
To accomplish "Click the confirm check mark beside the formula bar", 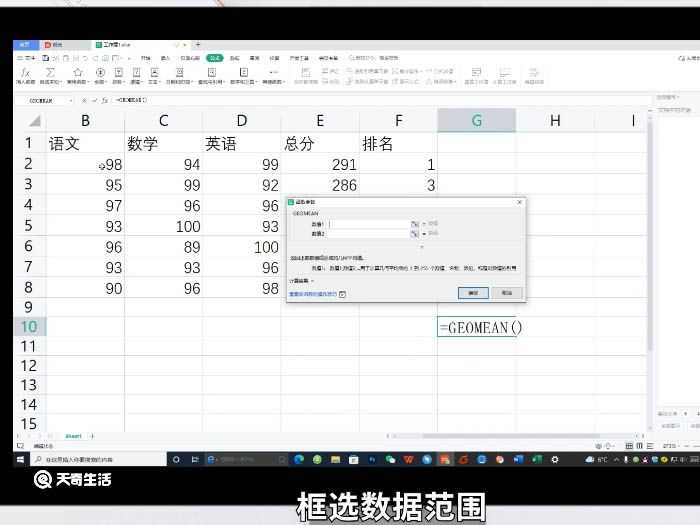I will [94, 100].
